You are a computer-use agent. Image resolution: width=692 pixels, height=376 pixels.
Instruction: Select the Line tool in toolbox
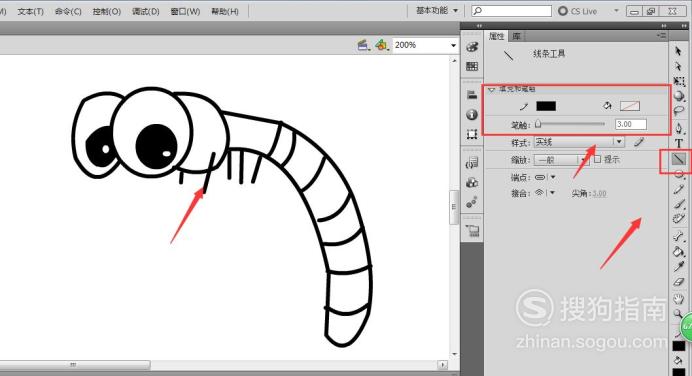coord(678,159)
